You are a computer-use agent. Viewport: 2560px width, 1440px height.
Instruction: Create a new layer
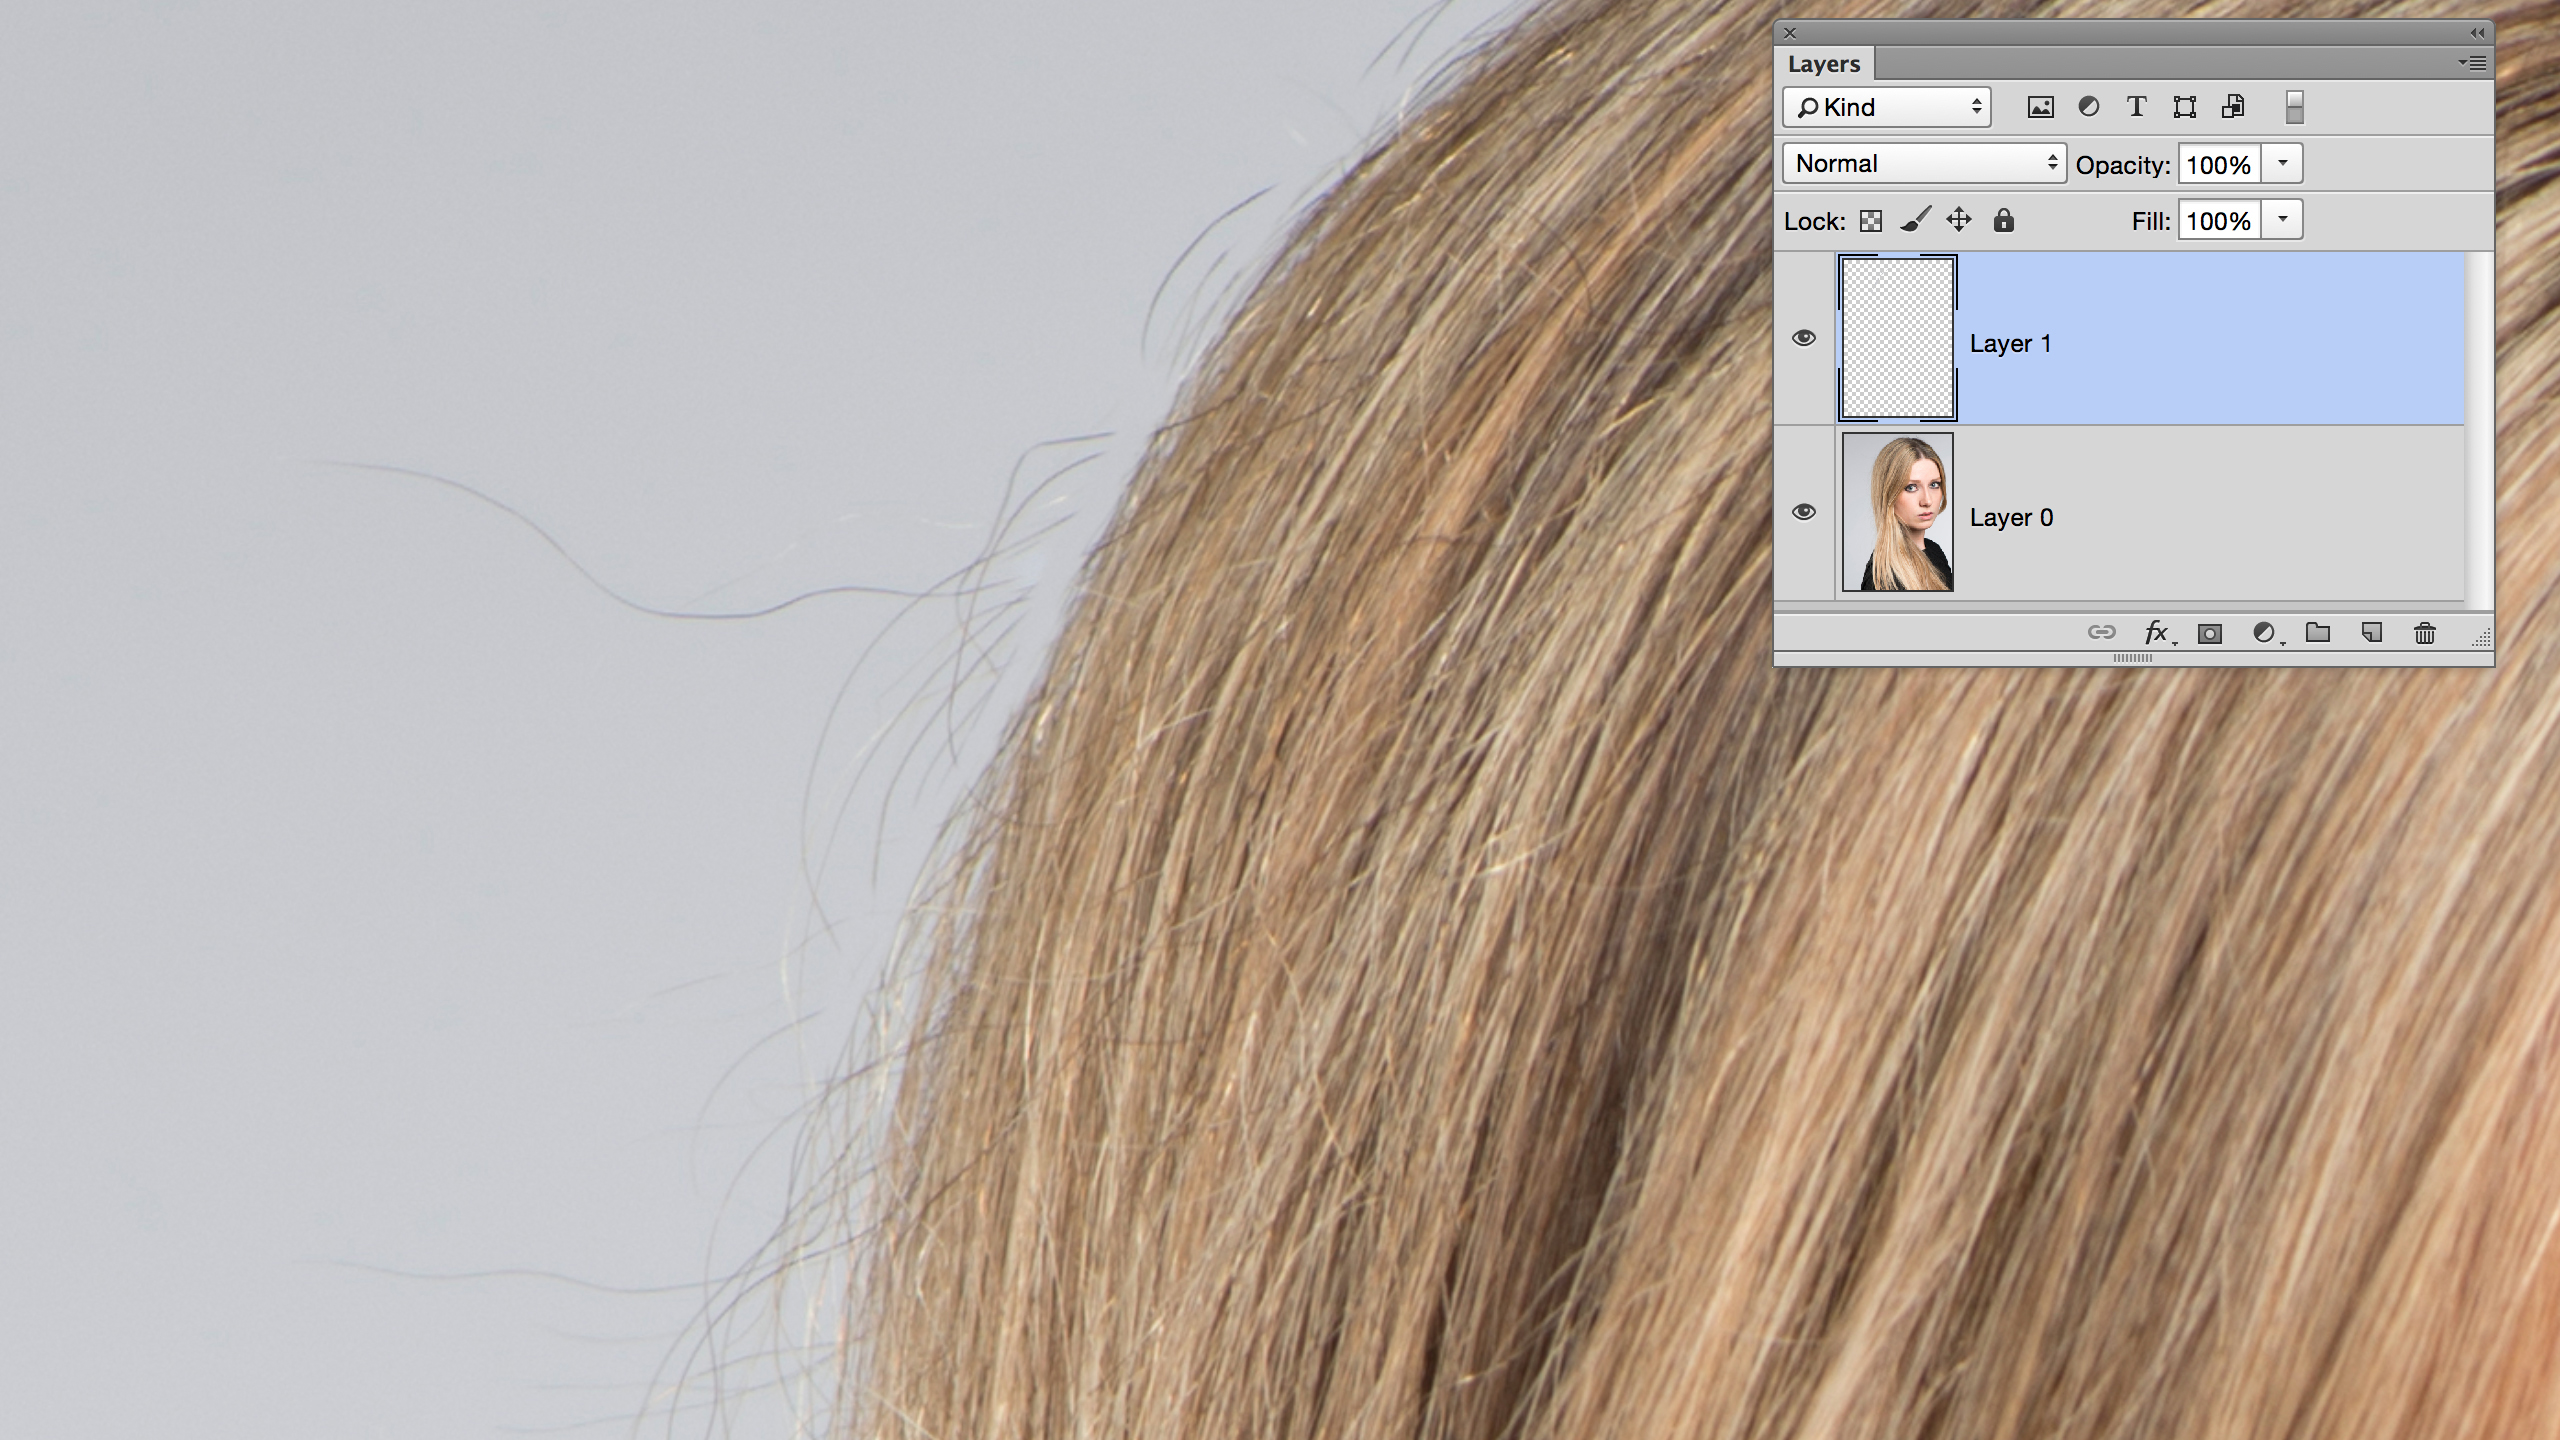pyautogui.click(x=2371, y=632)
